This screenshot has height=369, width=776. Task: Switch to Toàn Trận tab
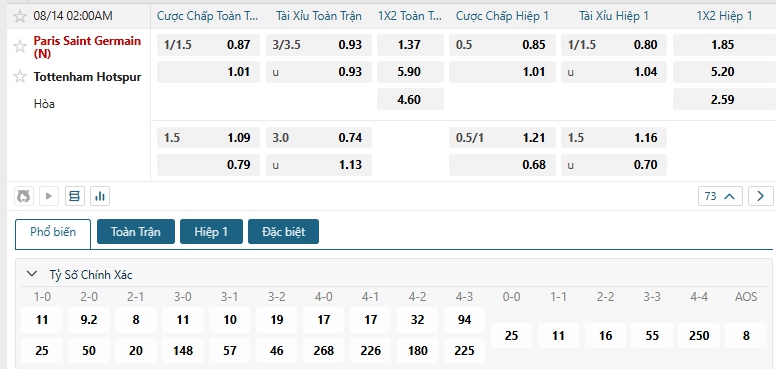click(136, 231)
